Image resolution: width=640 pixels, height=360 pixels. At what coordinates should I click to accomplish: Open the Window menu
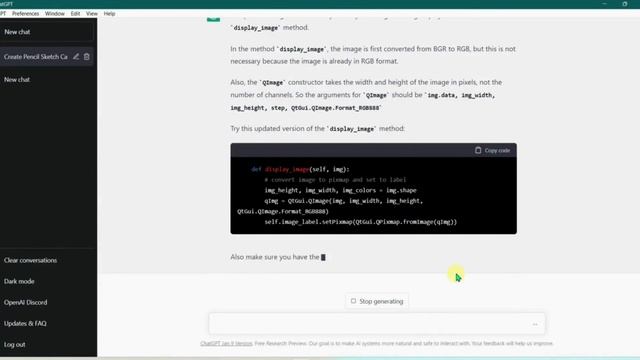pyautogui.click(x=55, y=13)
